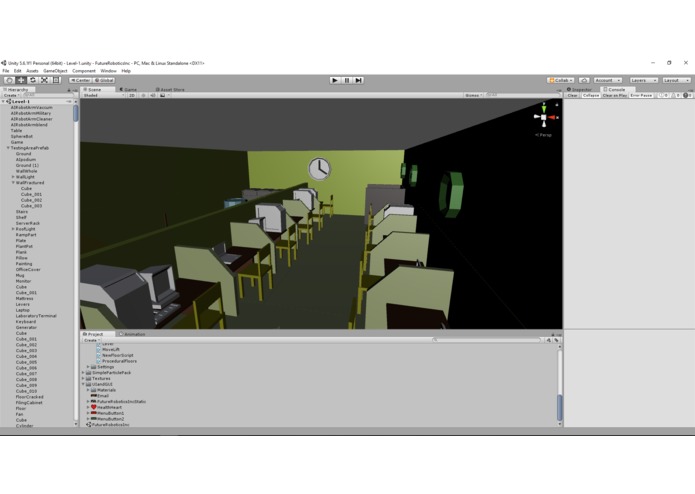Open the GameObject menu
Screen dimensions: 695x494
[x=55, y=71]
